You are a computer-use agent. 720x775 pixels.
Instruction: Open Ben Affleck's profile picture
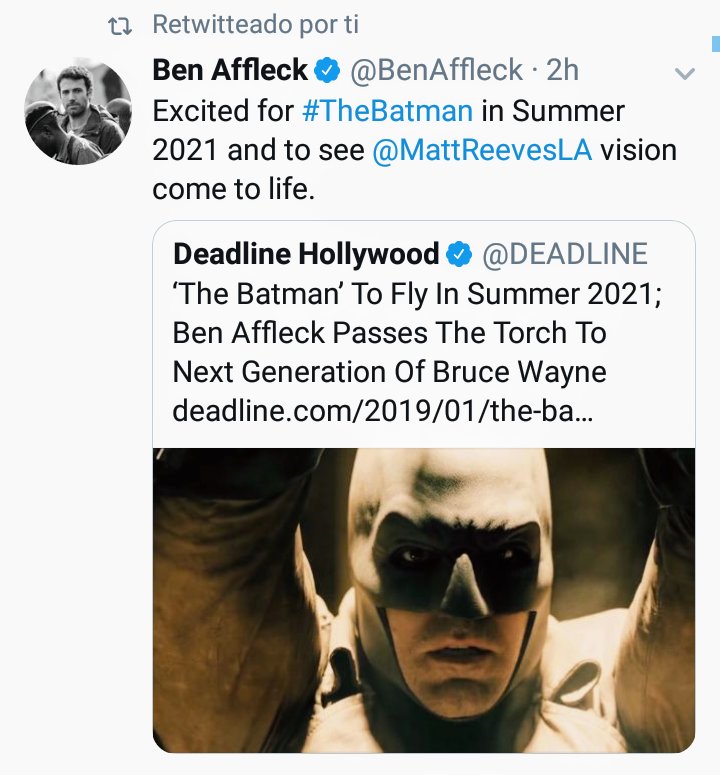pos(78,110)
